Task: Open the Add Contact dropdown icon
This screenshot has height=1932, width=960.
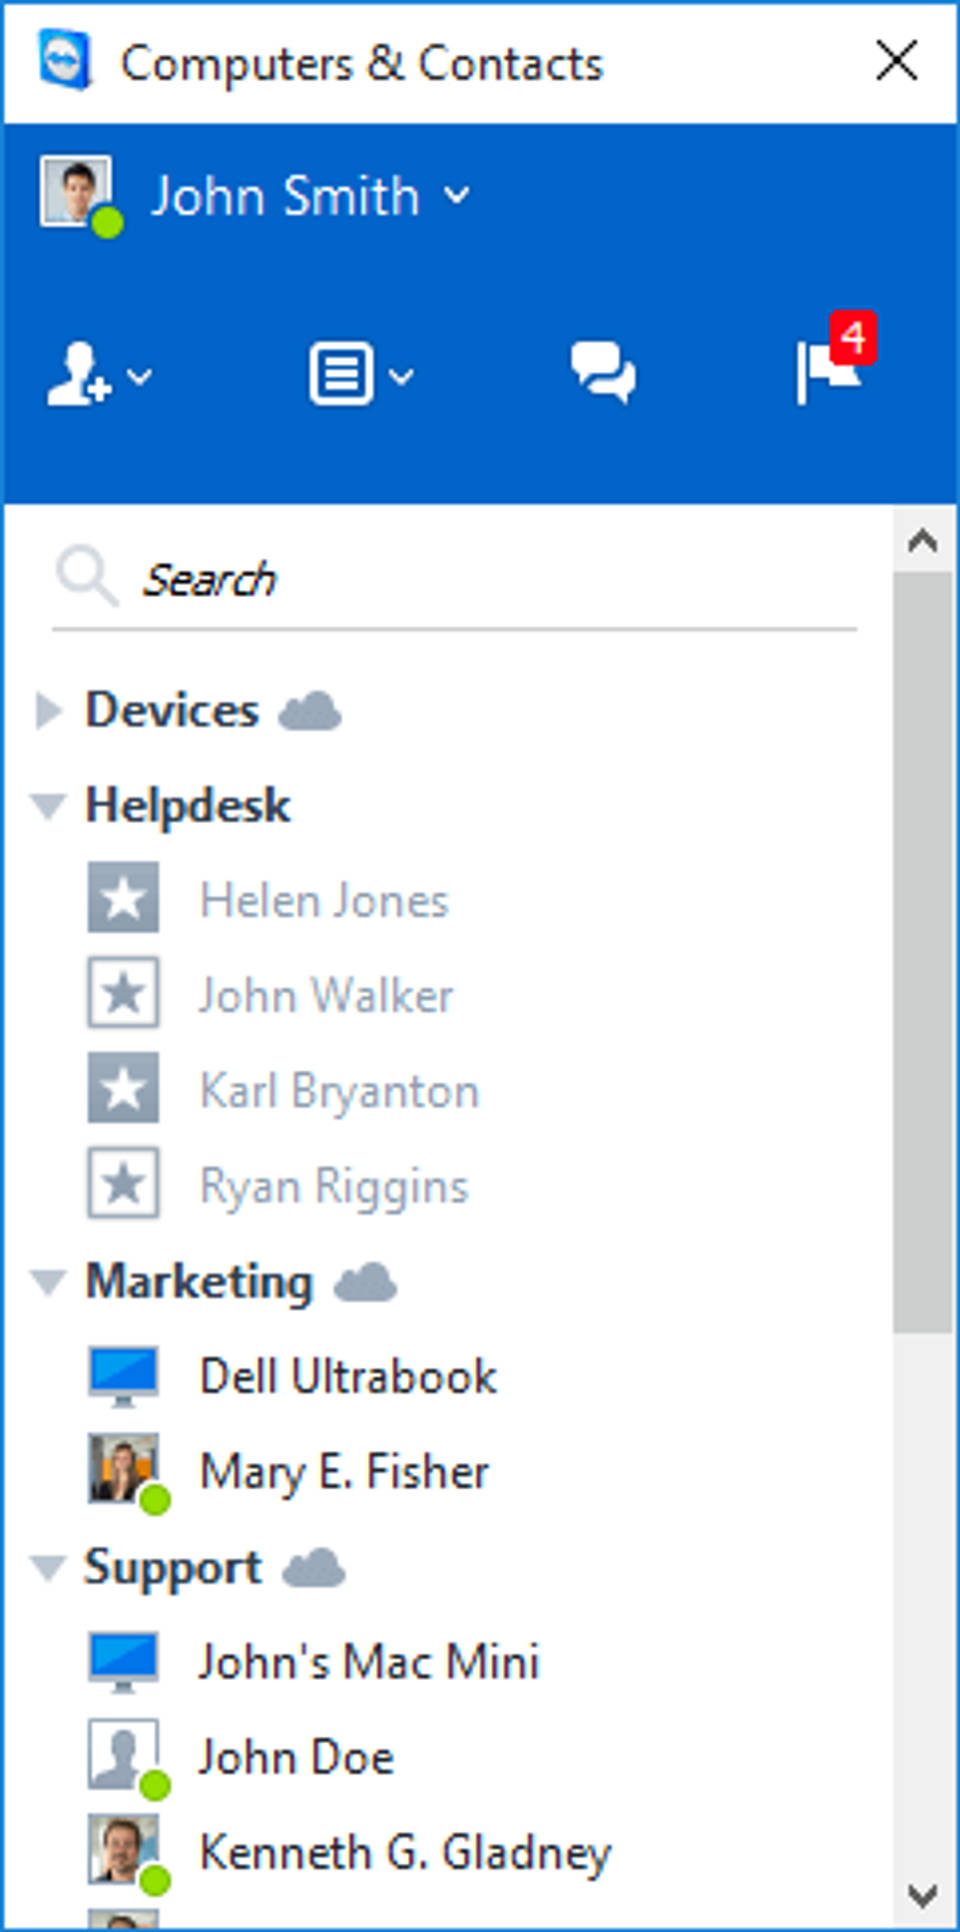Action: click(97, 375)
